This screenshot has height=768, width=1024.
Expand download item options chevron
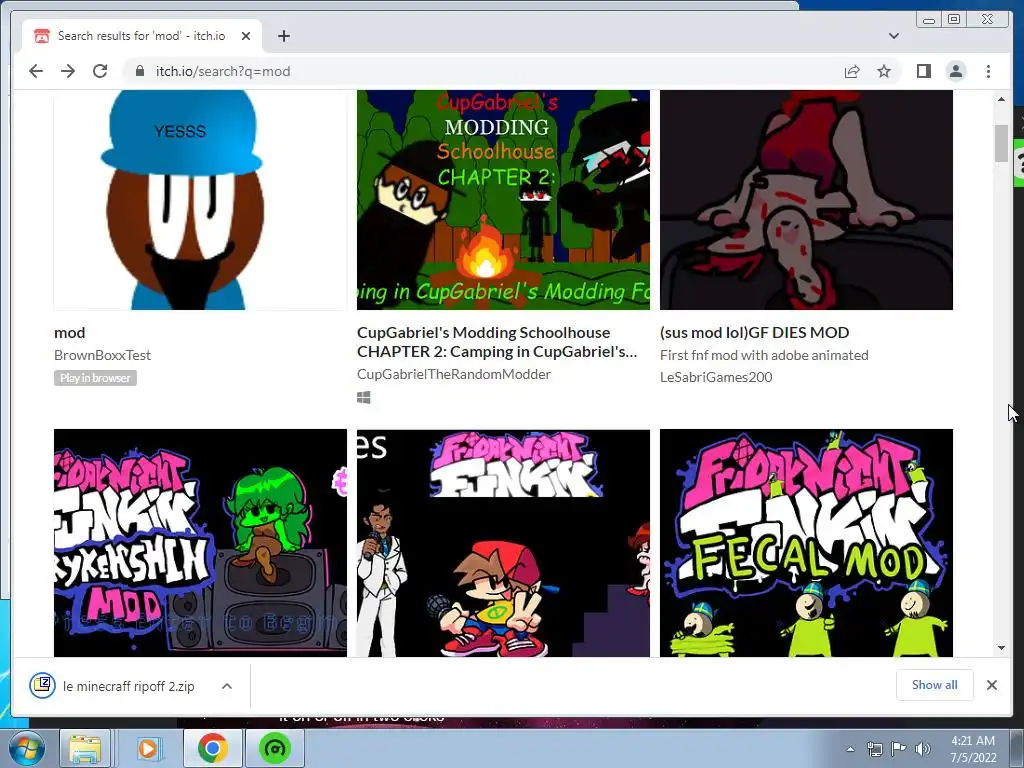click(x=227, y=686)
